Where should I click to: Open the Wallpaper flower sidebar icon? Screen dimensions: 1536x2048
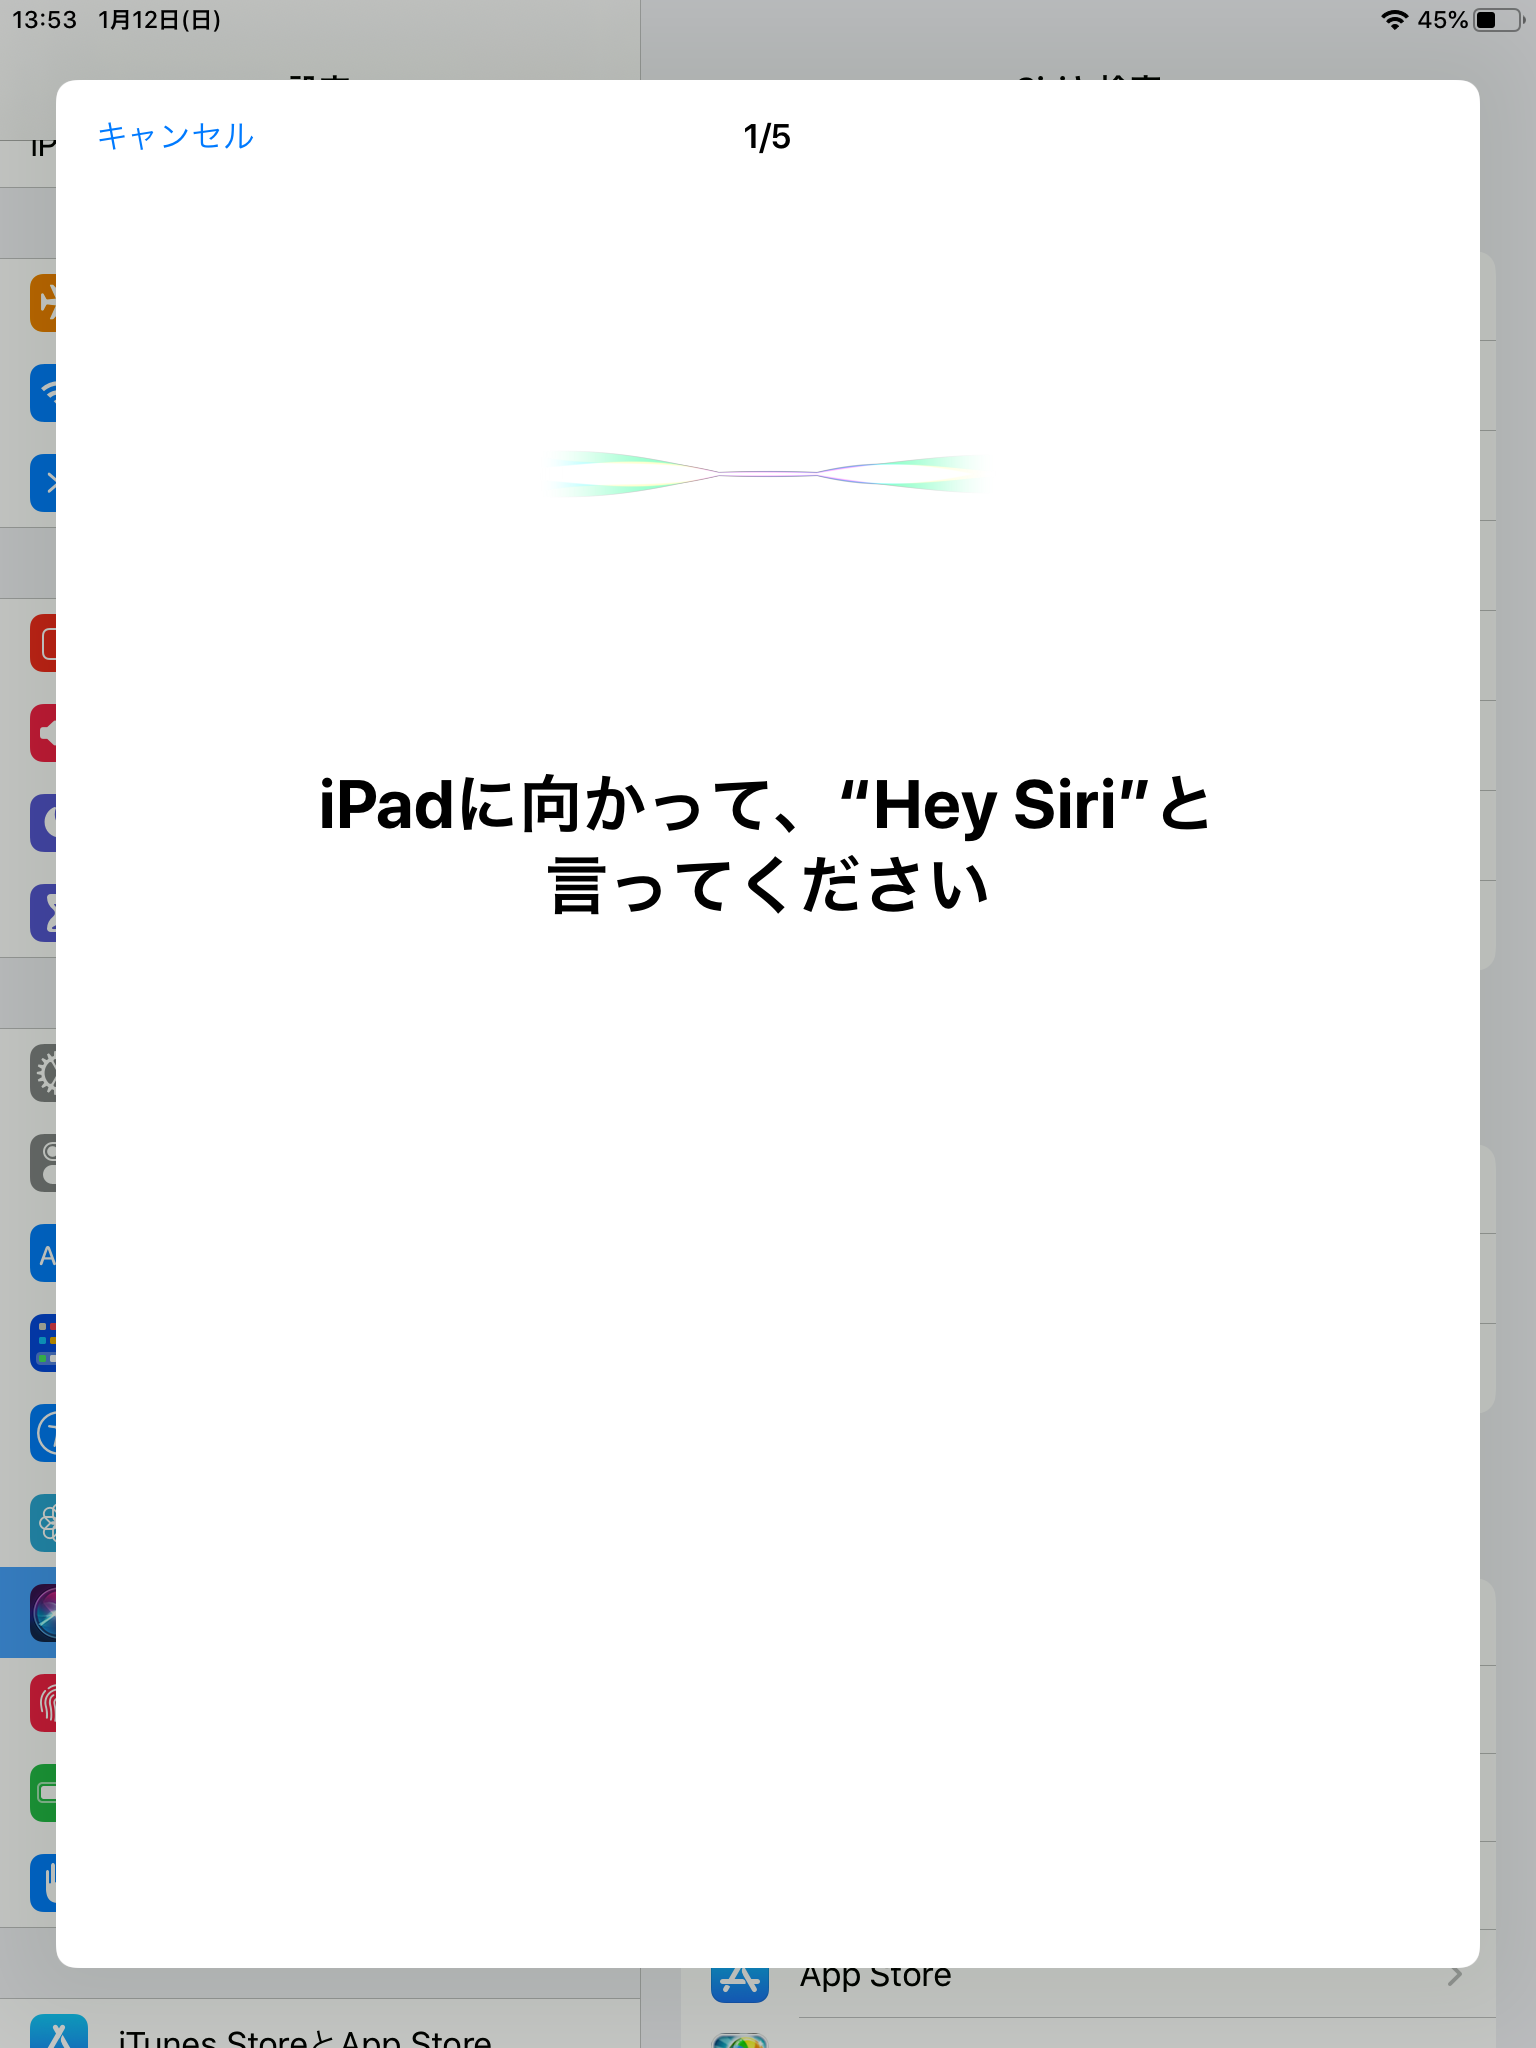pos(43,1523)
